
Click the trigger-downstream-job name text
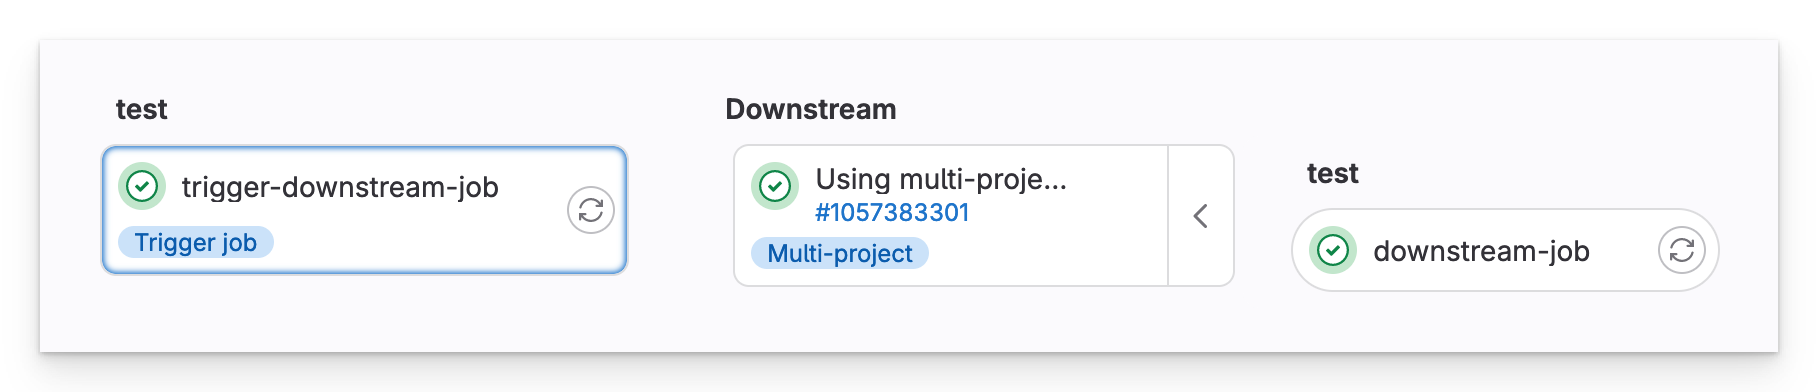[x=340, y=187]
